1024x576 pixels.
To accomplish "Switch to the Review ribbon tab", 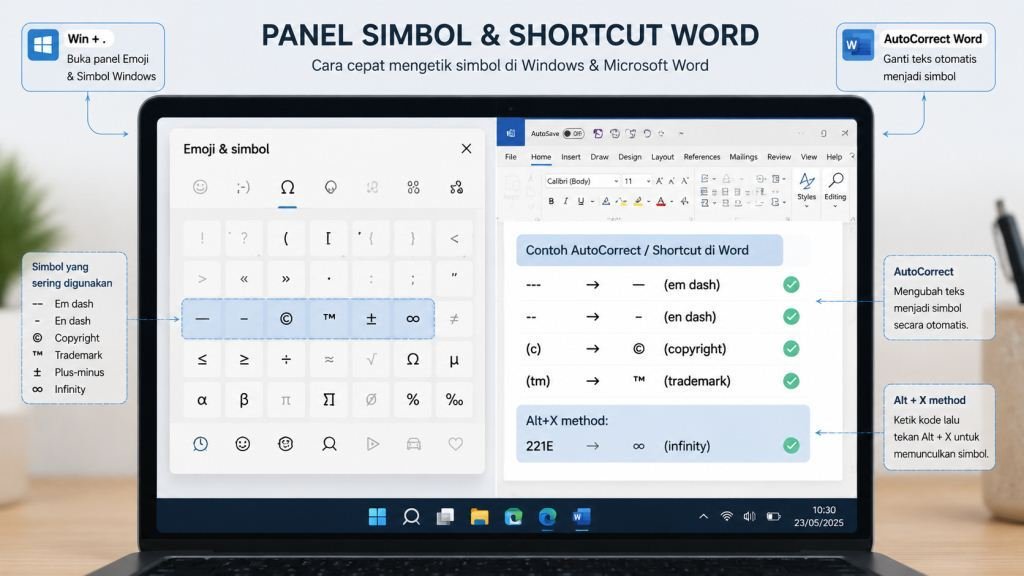I will tap(778, 157).
